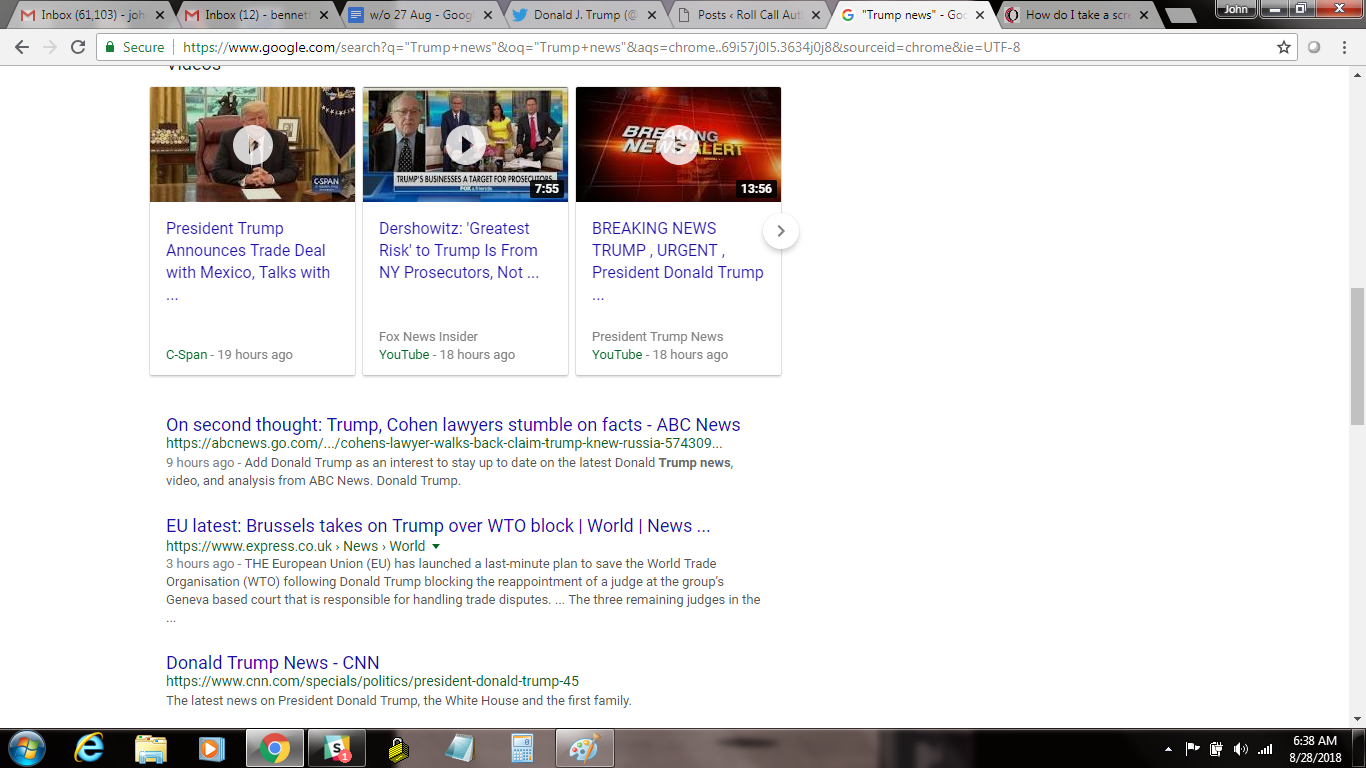The height and width of the screenshot is (768, 1366).
Task: Open Windows Media Player from taskbar
Action: (x=212, y=748)
